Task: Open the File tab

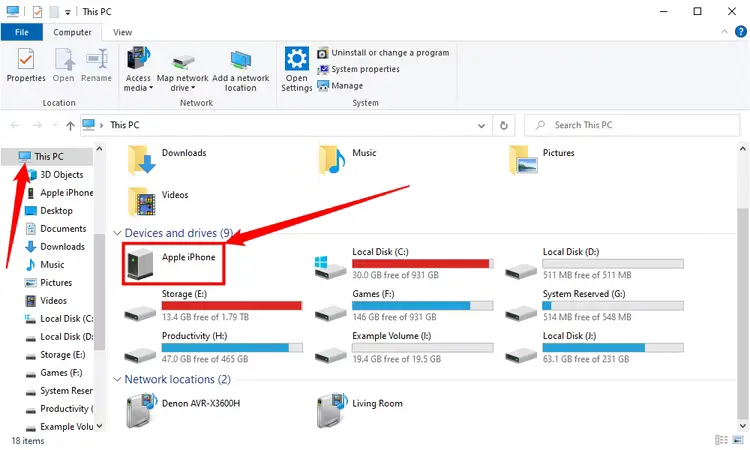Action: tap(22, 32)
